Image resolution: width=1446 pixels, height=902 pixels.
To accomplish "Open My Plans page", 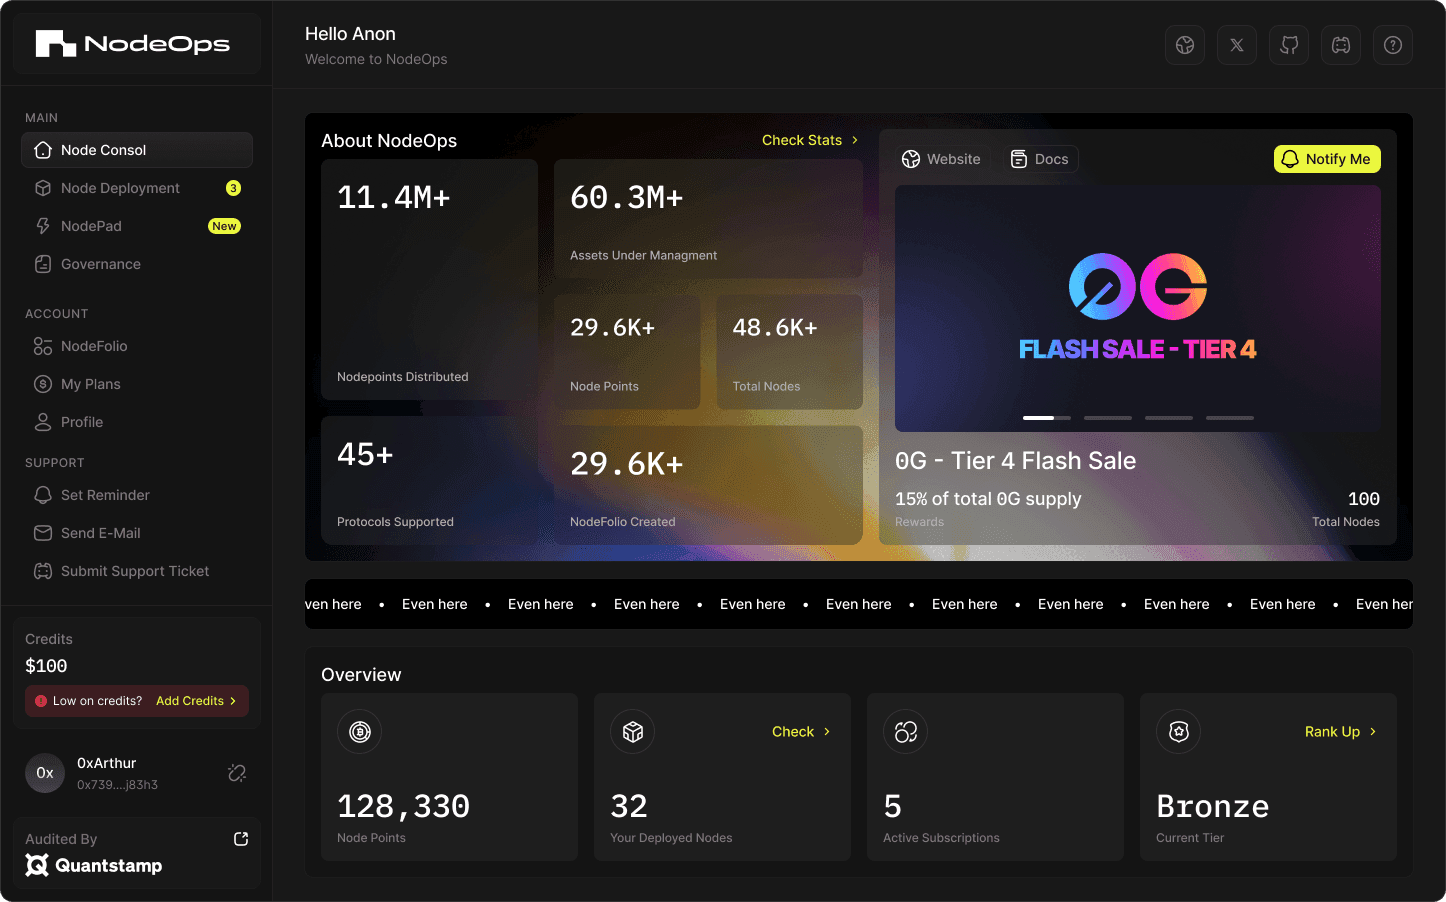I will 137,384.
